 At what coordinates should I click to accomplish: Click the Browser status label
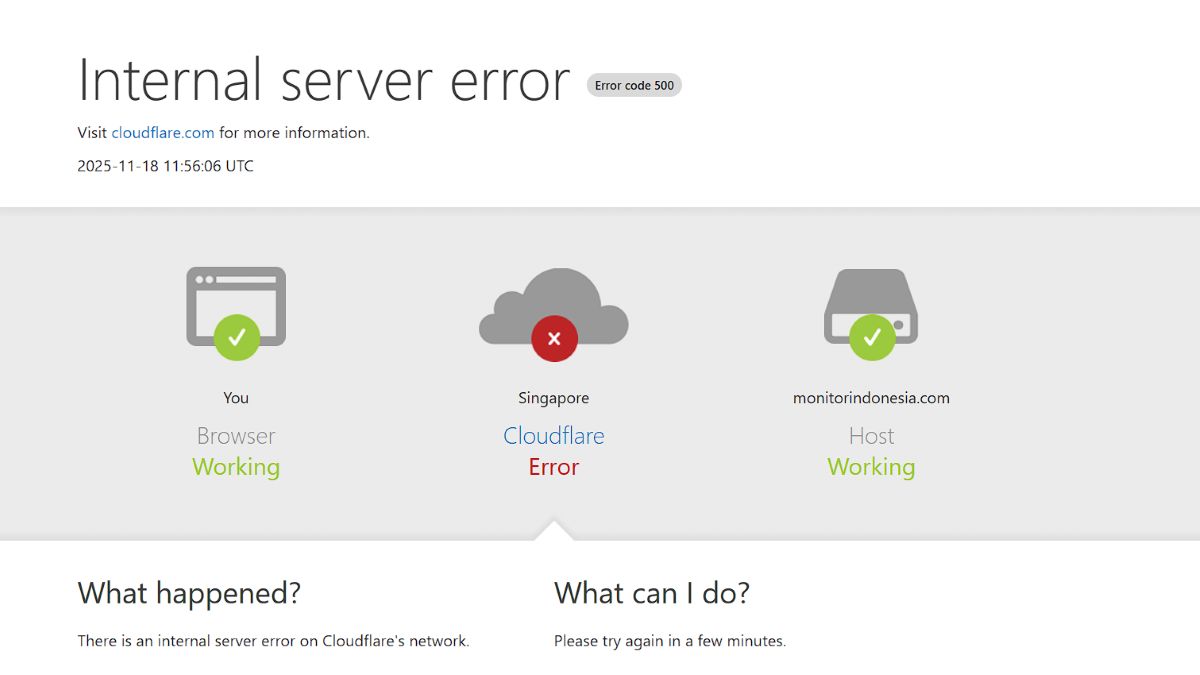click(236, 436)
